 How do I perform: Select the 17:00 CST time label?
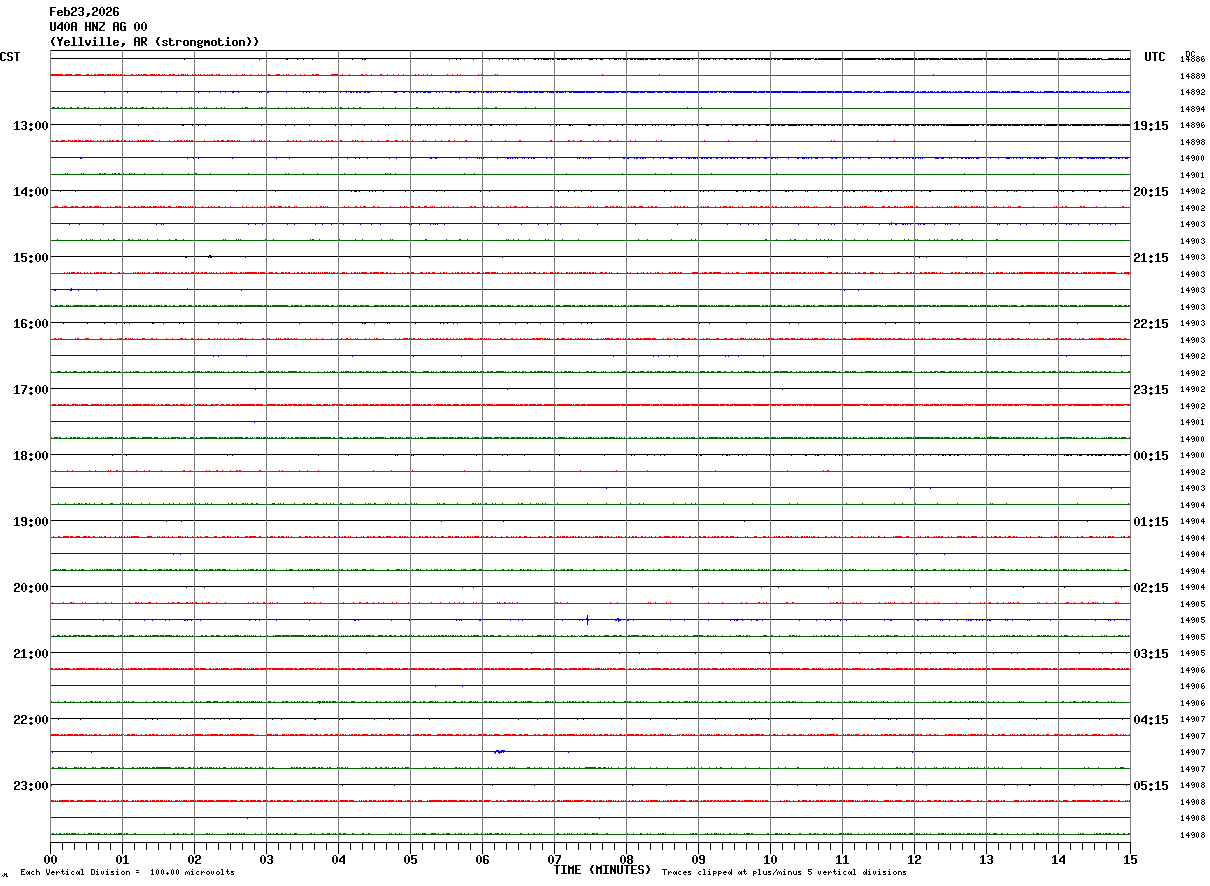[31, 390]
